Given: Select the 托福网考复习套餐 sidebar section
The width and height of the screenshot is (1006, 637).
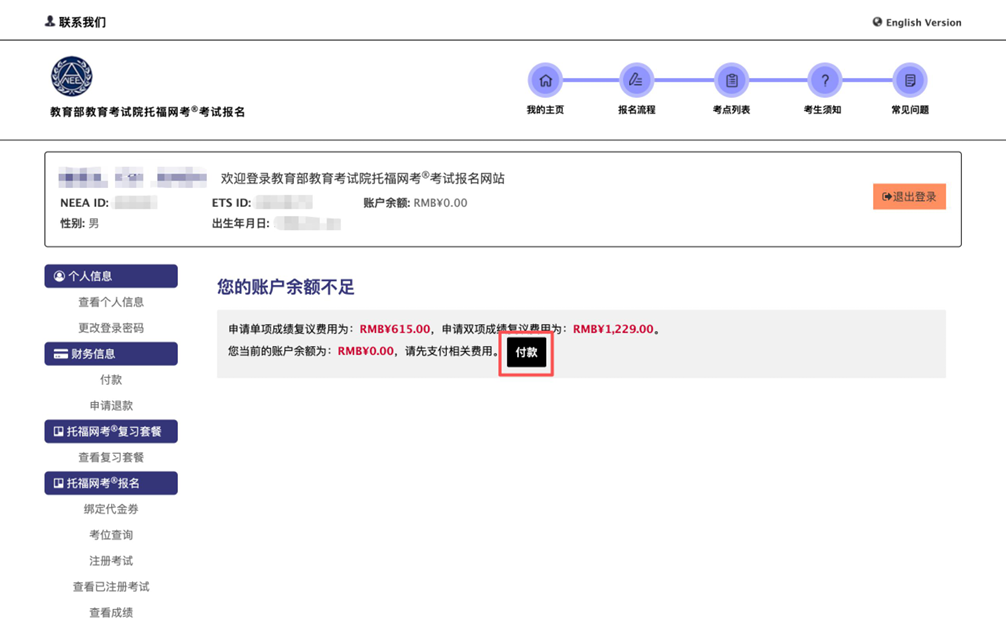Looking at the screenshot, I should pyautogui.click(x=111, y=431).
